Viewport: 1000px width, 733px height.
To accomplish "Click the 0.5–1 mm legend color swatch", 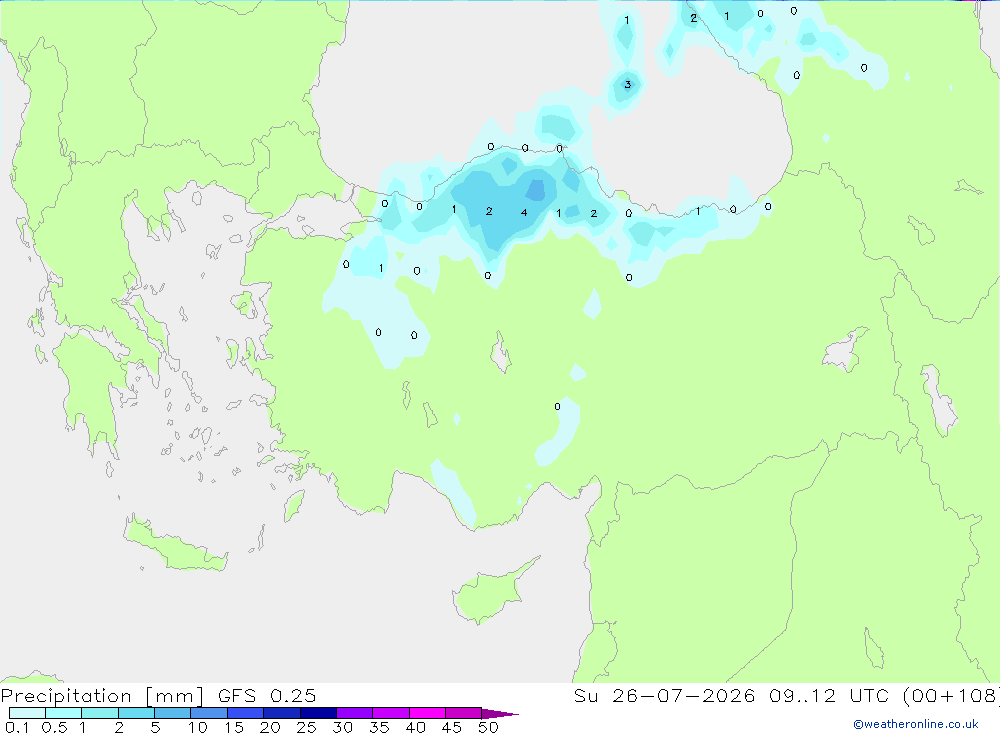I will [64, 713].
